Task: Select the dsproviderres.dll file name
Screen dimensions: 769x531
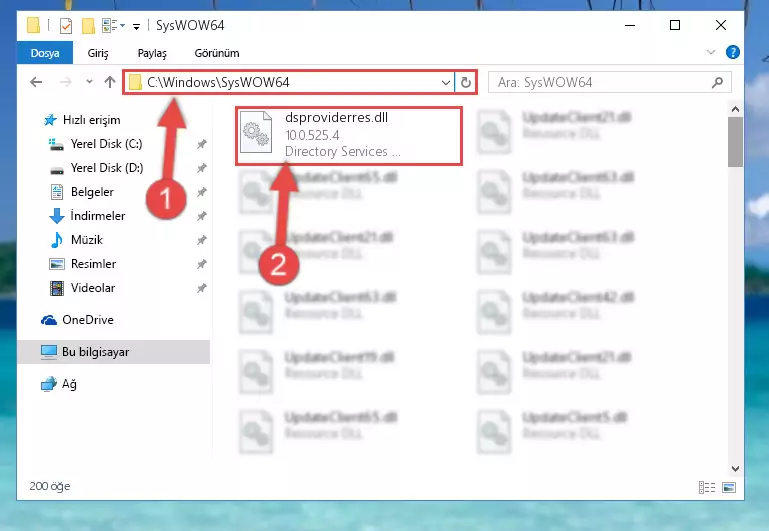Action: pyautogui.click(x=336, y=118)
